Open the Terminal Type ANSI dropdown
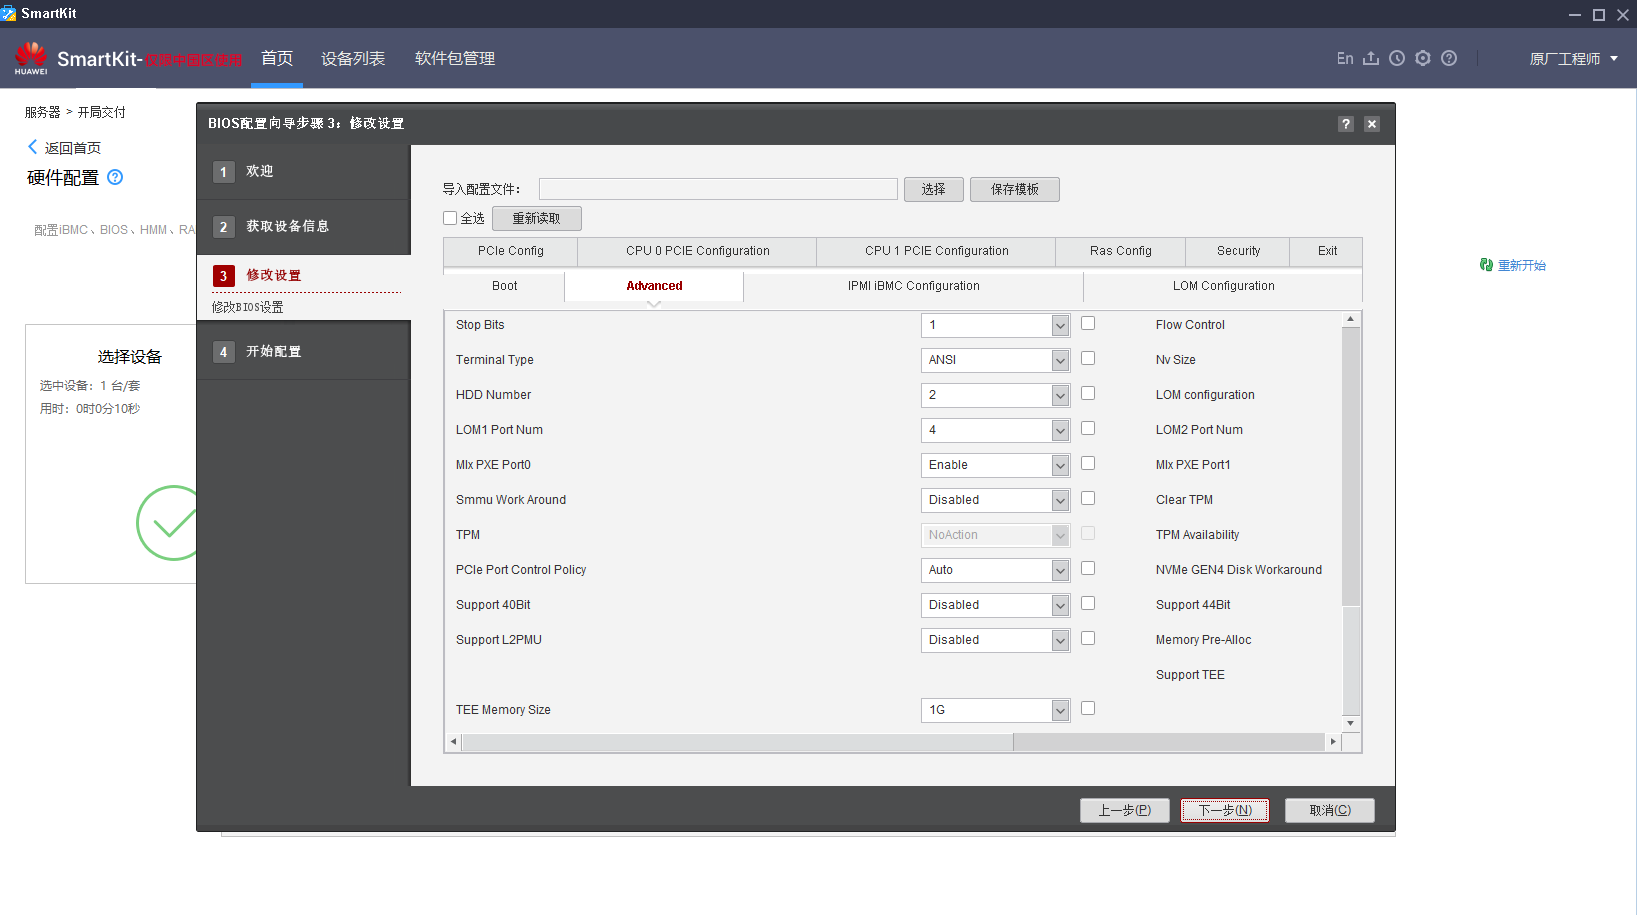1637x915 pixels. (x=995, y=360)
